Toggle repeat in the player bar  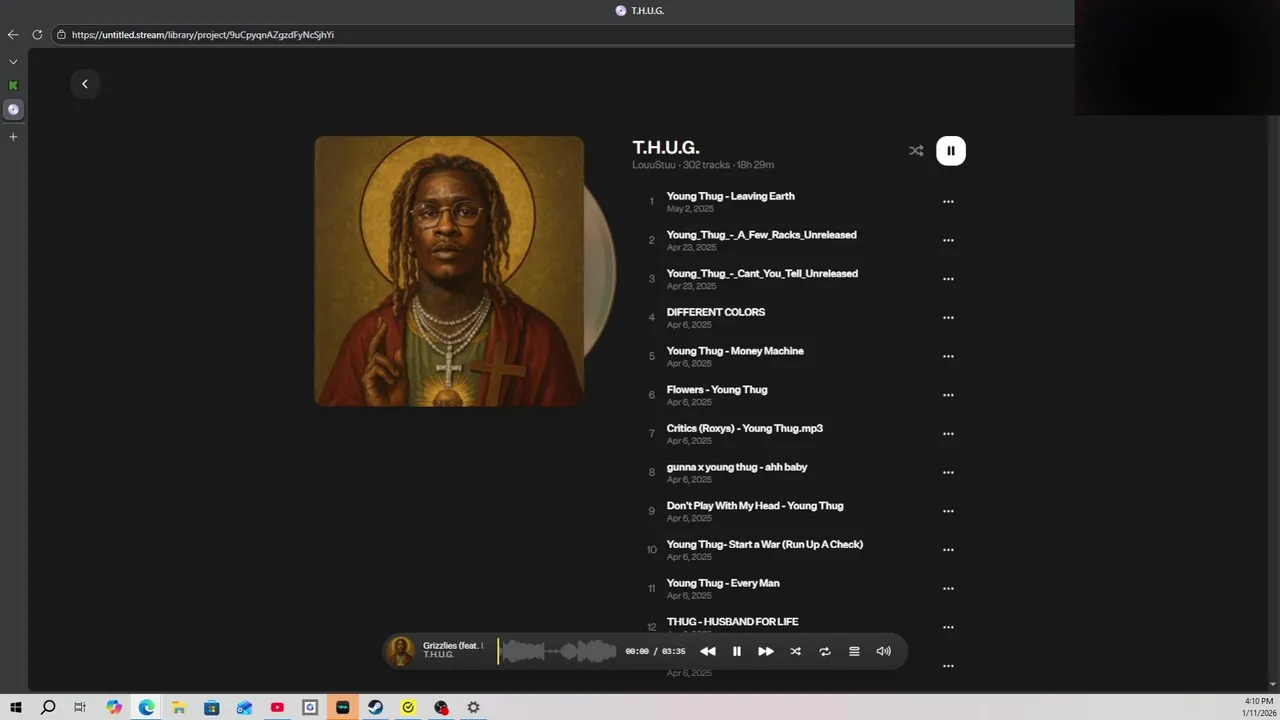(x=825, y=651)
